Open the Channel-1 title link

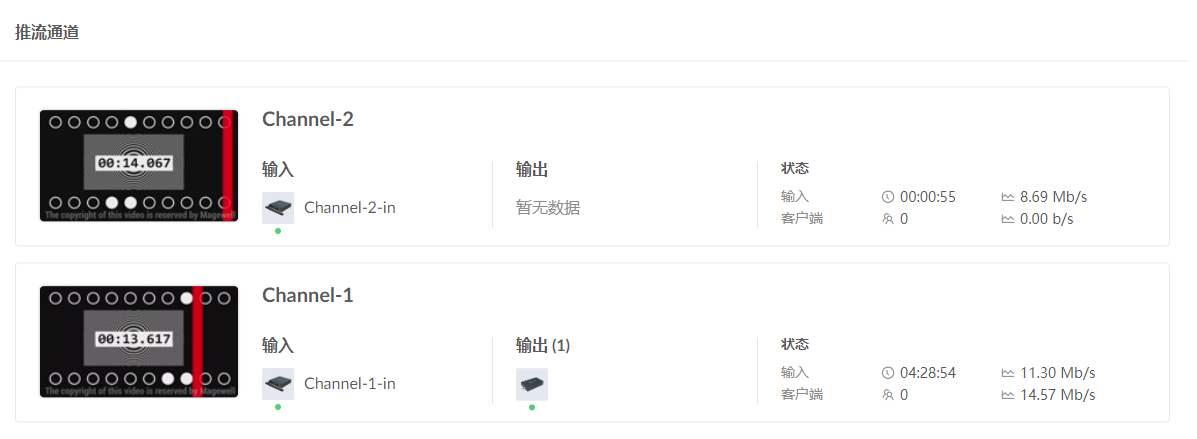click(308, 295)
